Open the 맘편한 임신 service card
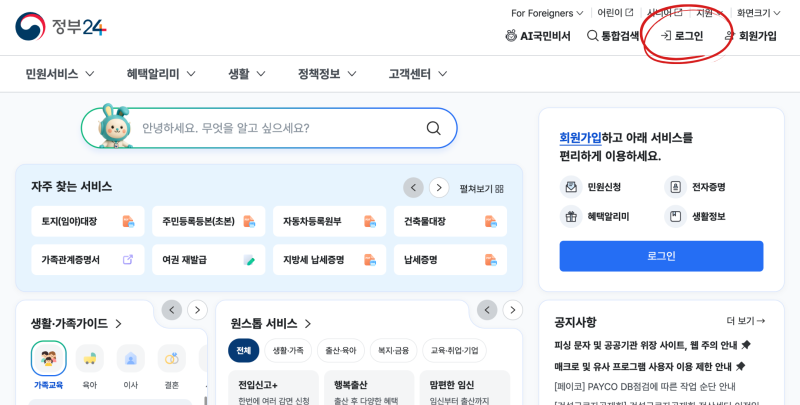Viewport: 800px width, 405px height. [465, 388]
